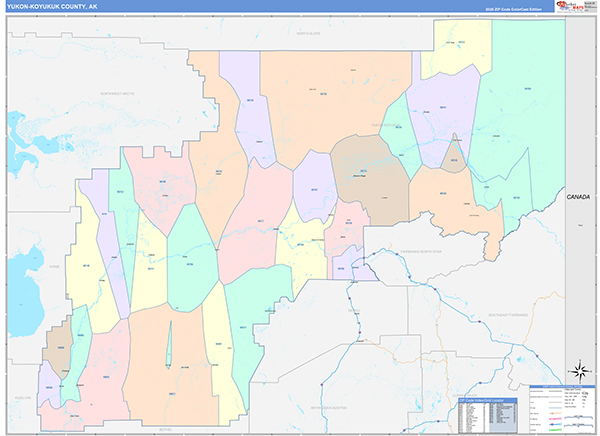This screenshot has width=600, height=436.
Task: Select the "CANADA" label on the map
Action: (x=578, y=197)
